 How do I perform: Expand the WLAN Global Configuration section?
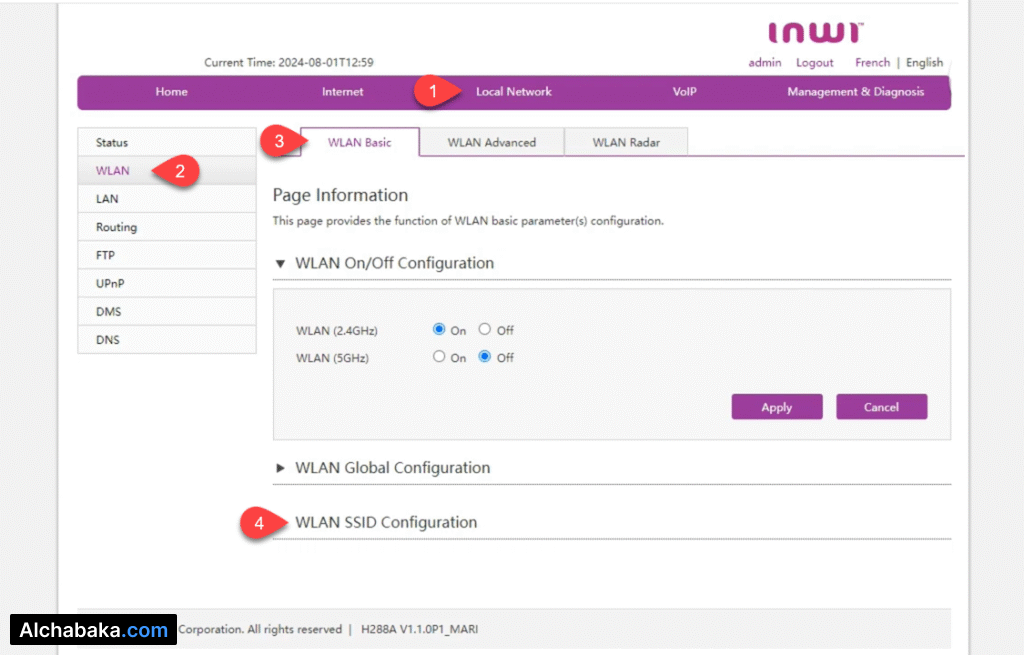pyautogui.click(x=392, y=467)
